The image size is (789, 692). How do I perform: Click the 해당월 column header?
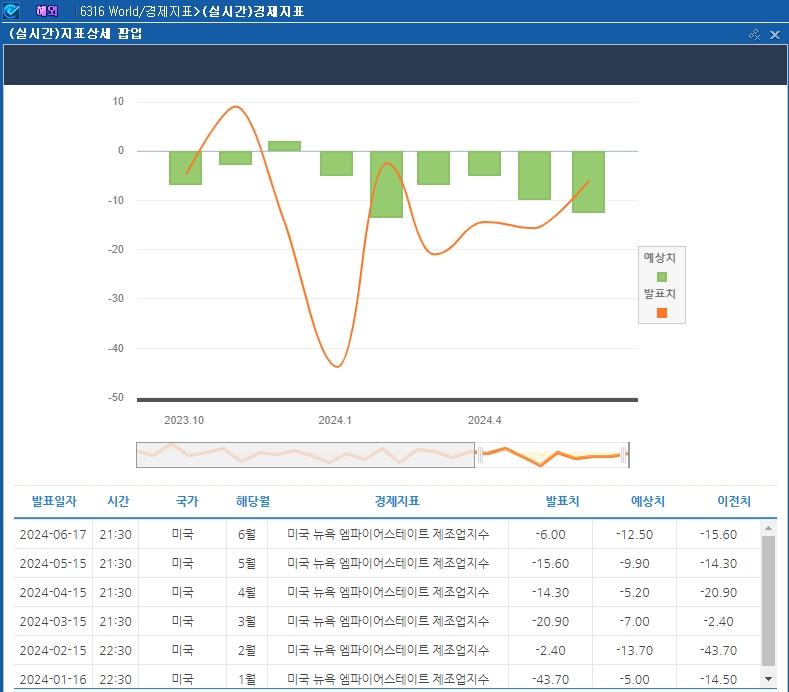[253, 501]
